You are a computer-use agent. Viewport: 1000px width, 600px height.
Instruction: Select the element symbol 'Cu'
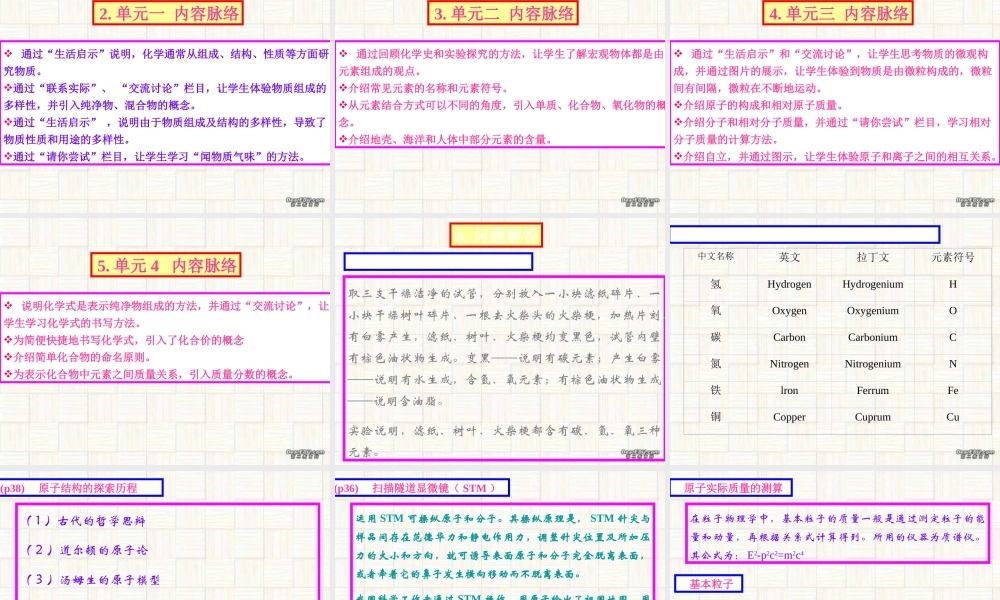tap(953, 417)
